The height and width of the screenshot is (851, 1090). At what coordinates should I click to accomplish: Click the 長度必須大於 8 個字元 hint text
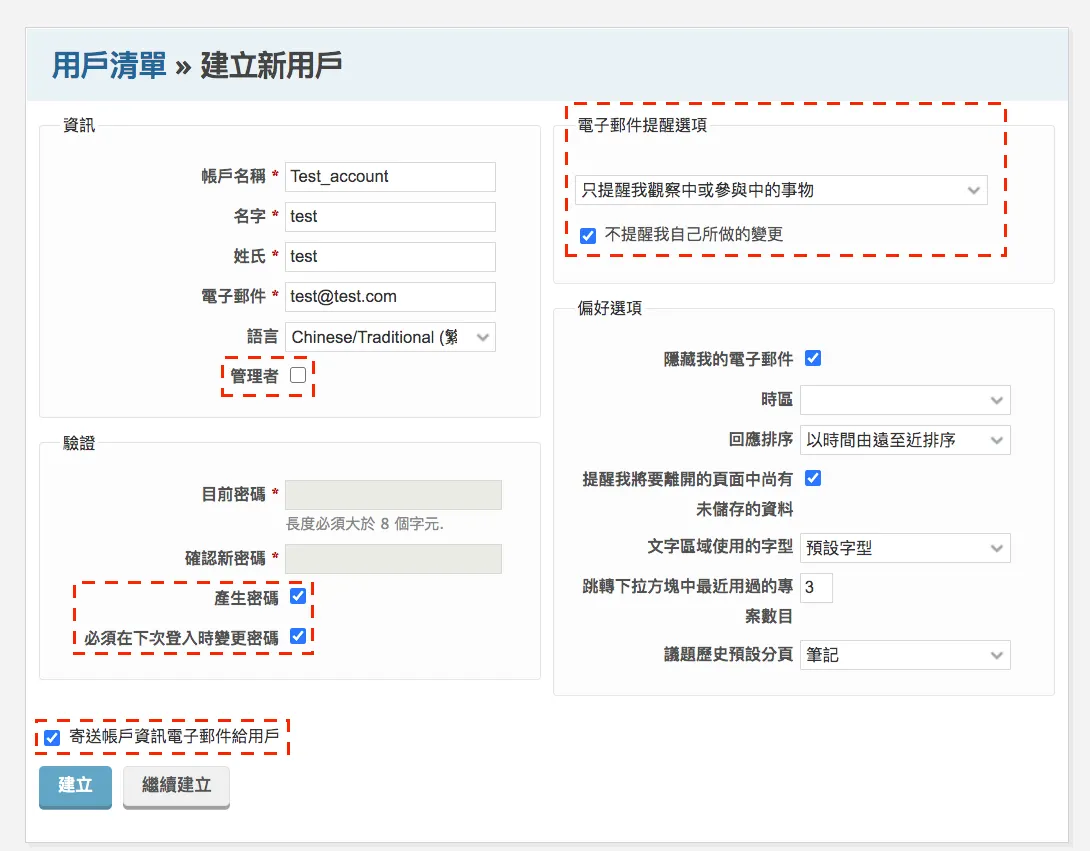[x=365, y=524]
